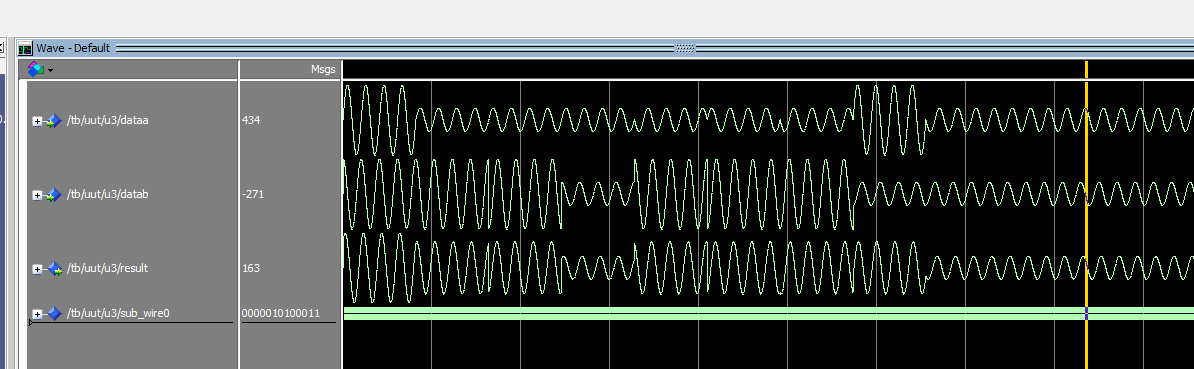Select the /tb/uut/u3/datab signal name
The width and height of the screenshot is (1194, 369).
[107, 195]
